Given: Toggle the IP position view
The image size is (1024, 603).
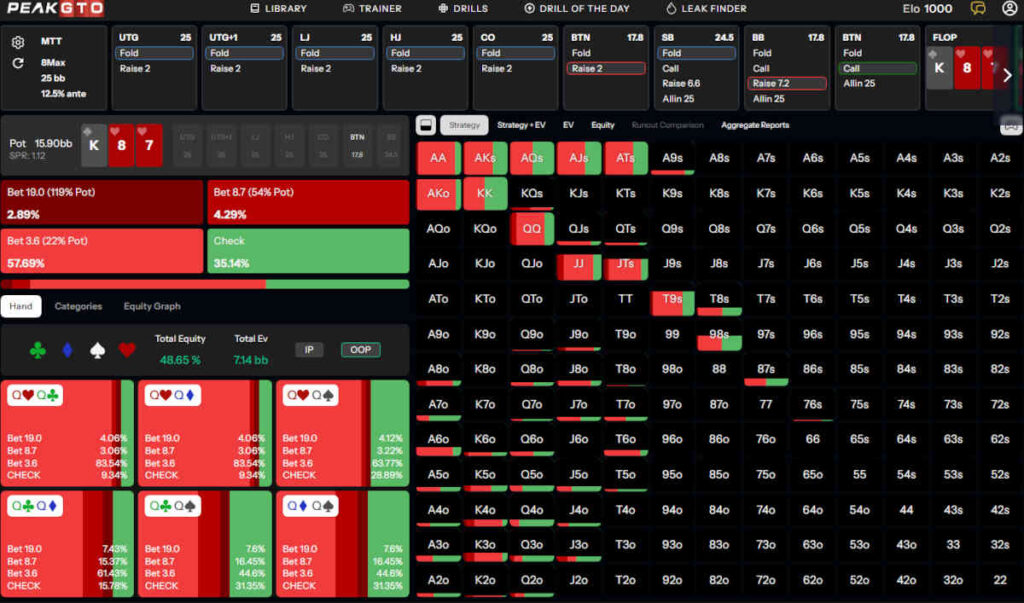Looking at the screenshot, I should [x=309, y=350].
